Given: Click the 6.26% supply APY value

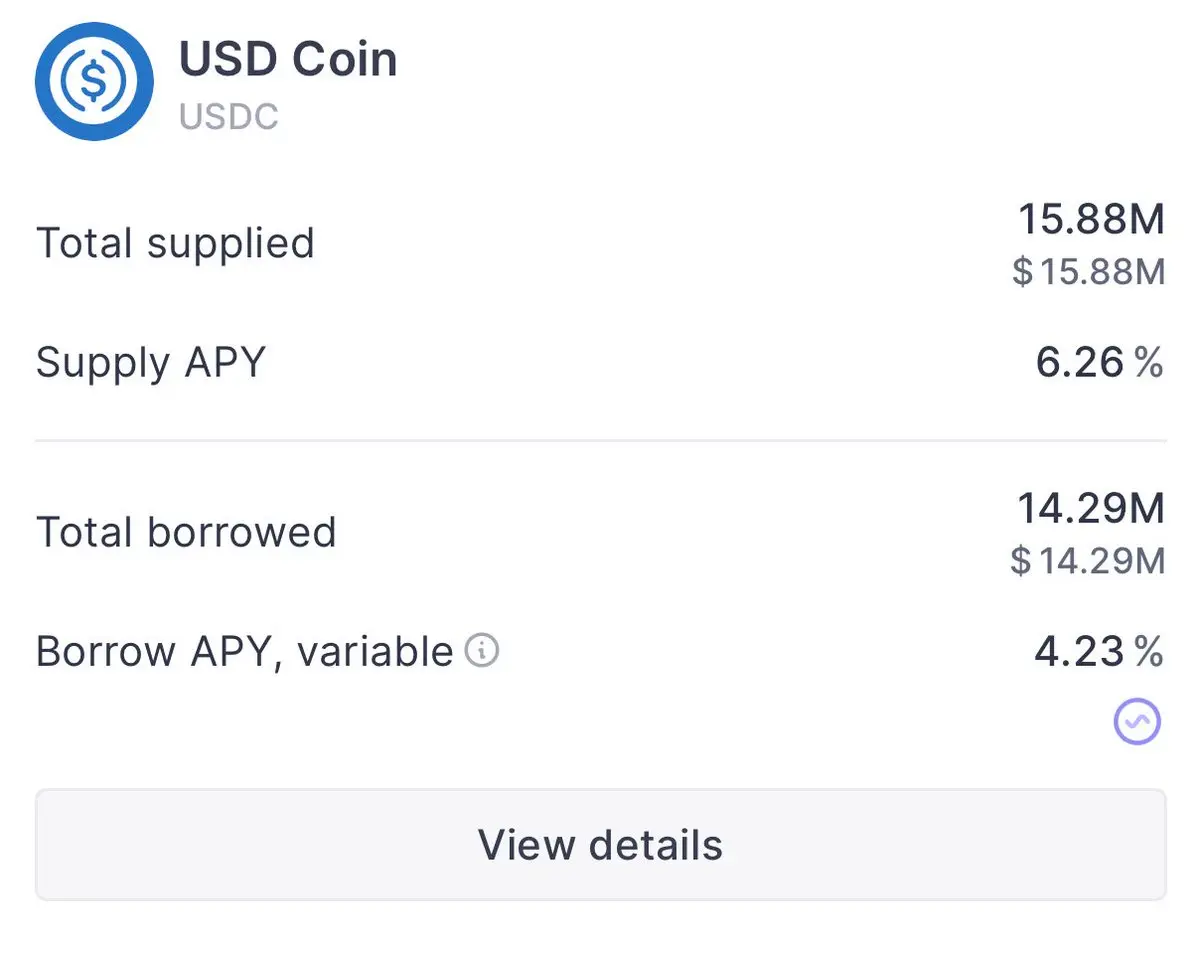Looking at the screenshot, I should [x=1099, y=362].
